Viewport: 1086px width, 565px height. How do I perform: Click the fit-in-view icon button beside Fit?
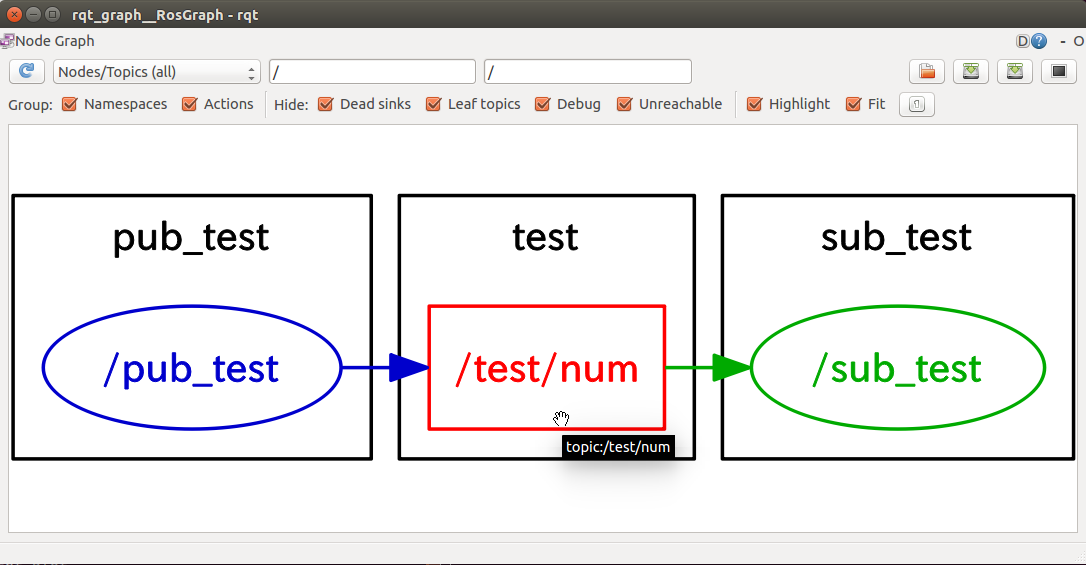pyautogui.click(x=916, y=104)
